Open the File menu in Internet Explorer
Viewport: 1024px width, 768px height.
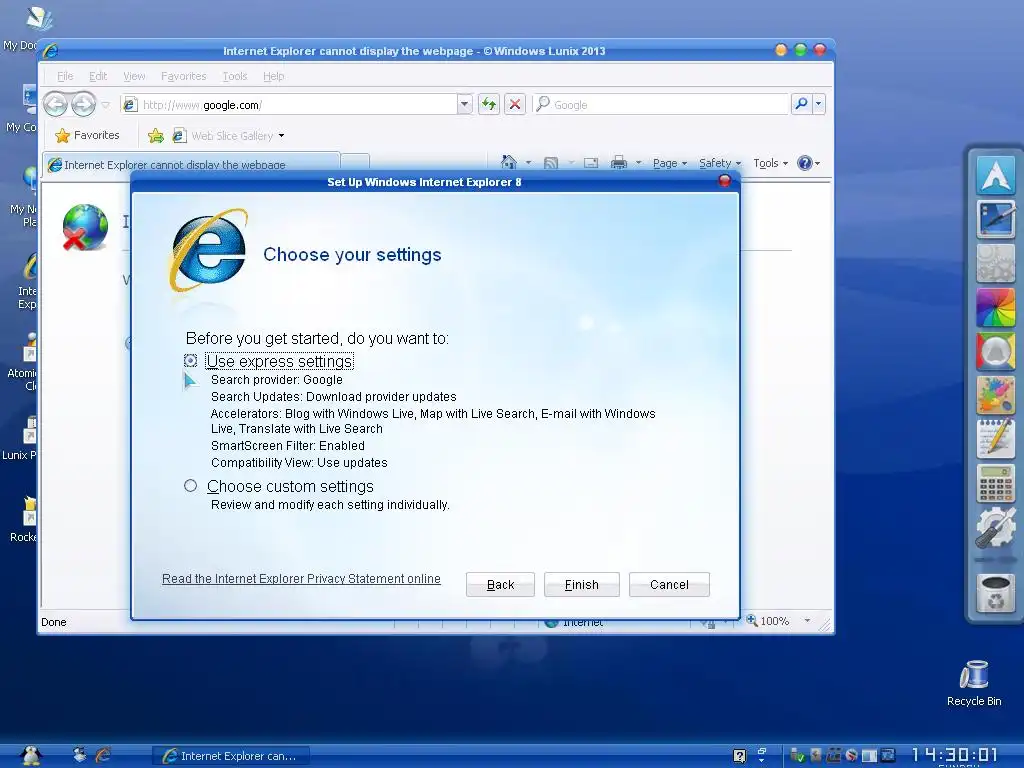click(x=65, y=76)
